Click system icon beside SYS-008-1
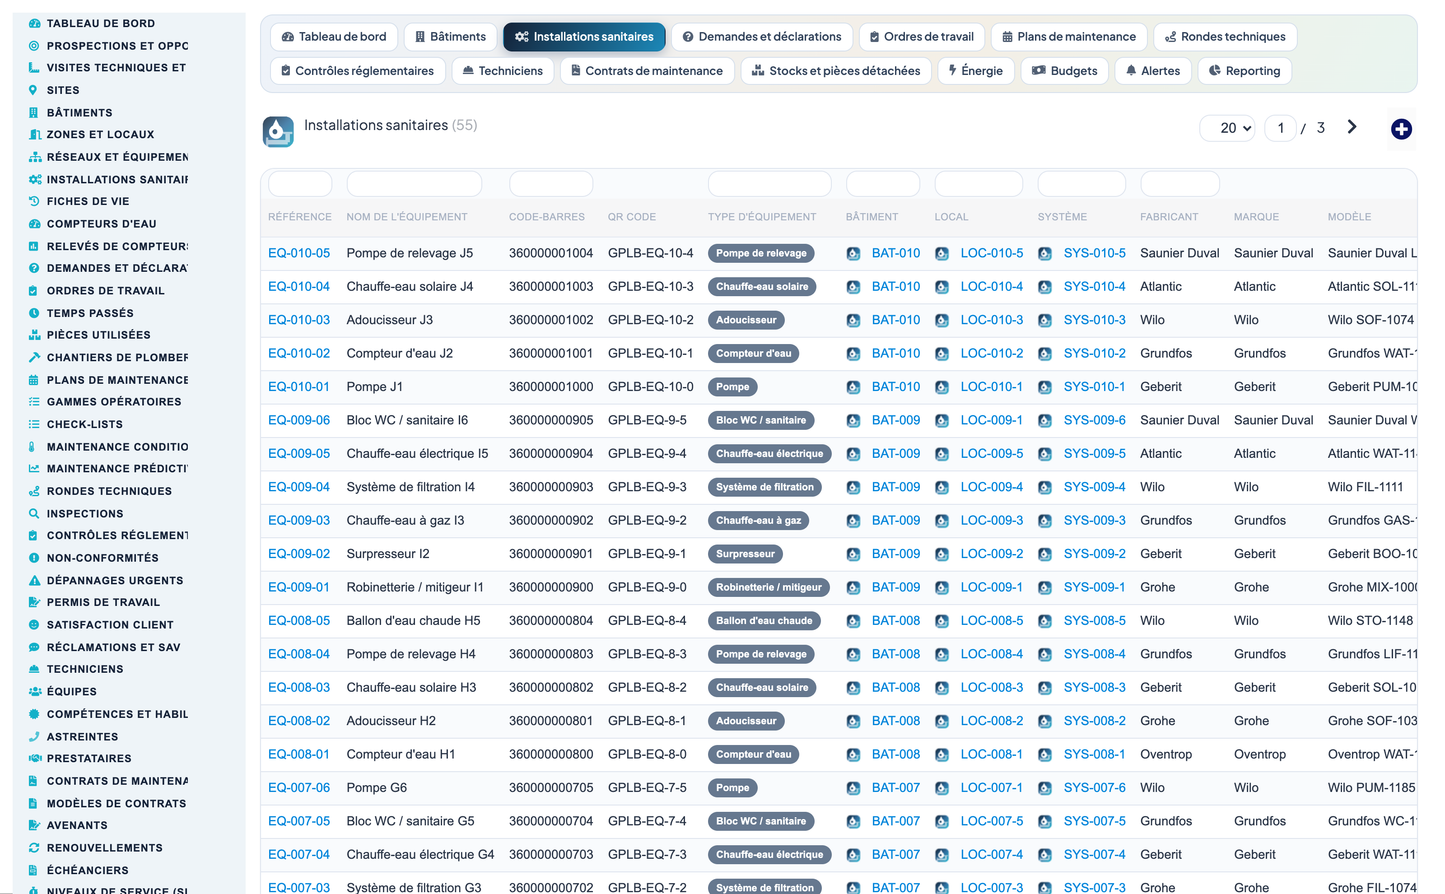 (x=1045, y=755)
